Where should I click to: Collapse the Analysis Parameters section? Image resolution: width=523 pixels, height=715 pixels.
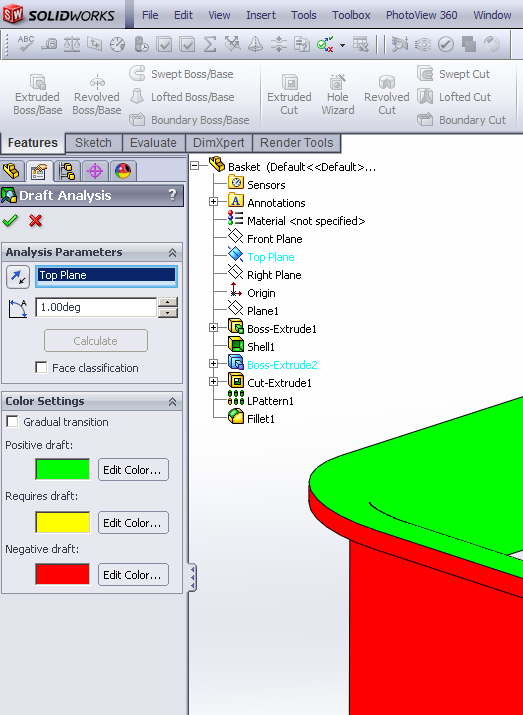pyautogui.click(x=172, y=253)
